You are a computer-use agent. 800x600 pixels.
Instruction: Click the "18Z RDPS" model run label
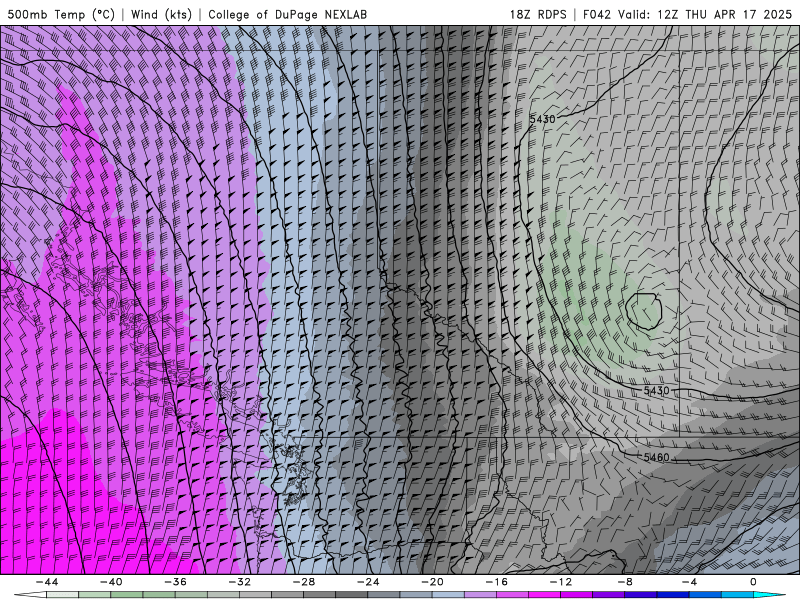(x=538, y=14)
